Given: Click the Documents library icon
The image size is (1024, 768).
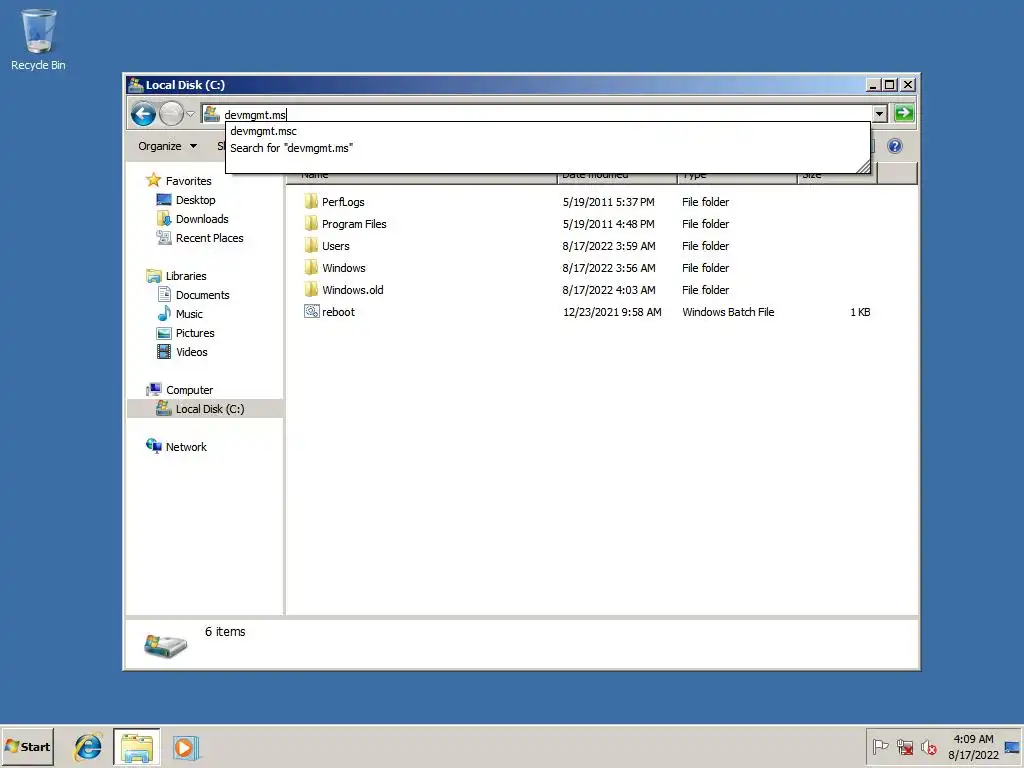Looking at the screenshot, I should pos(164,294).
